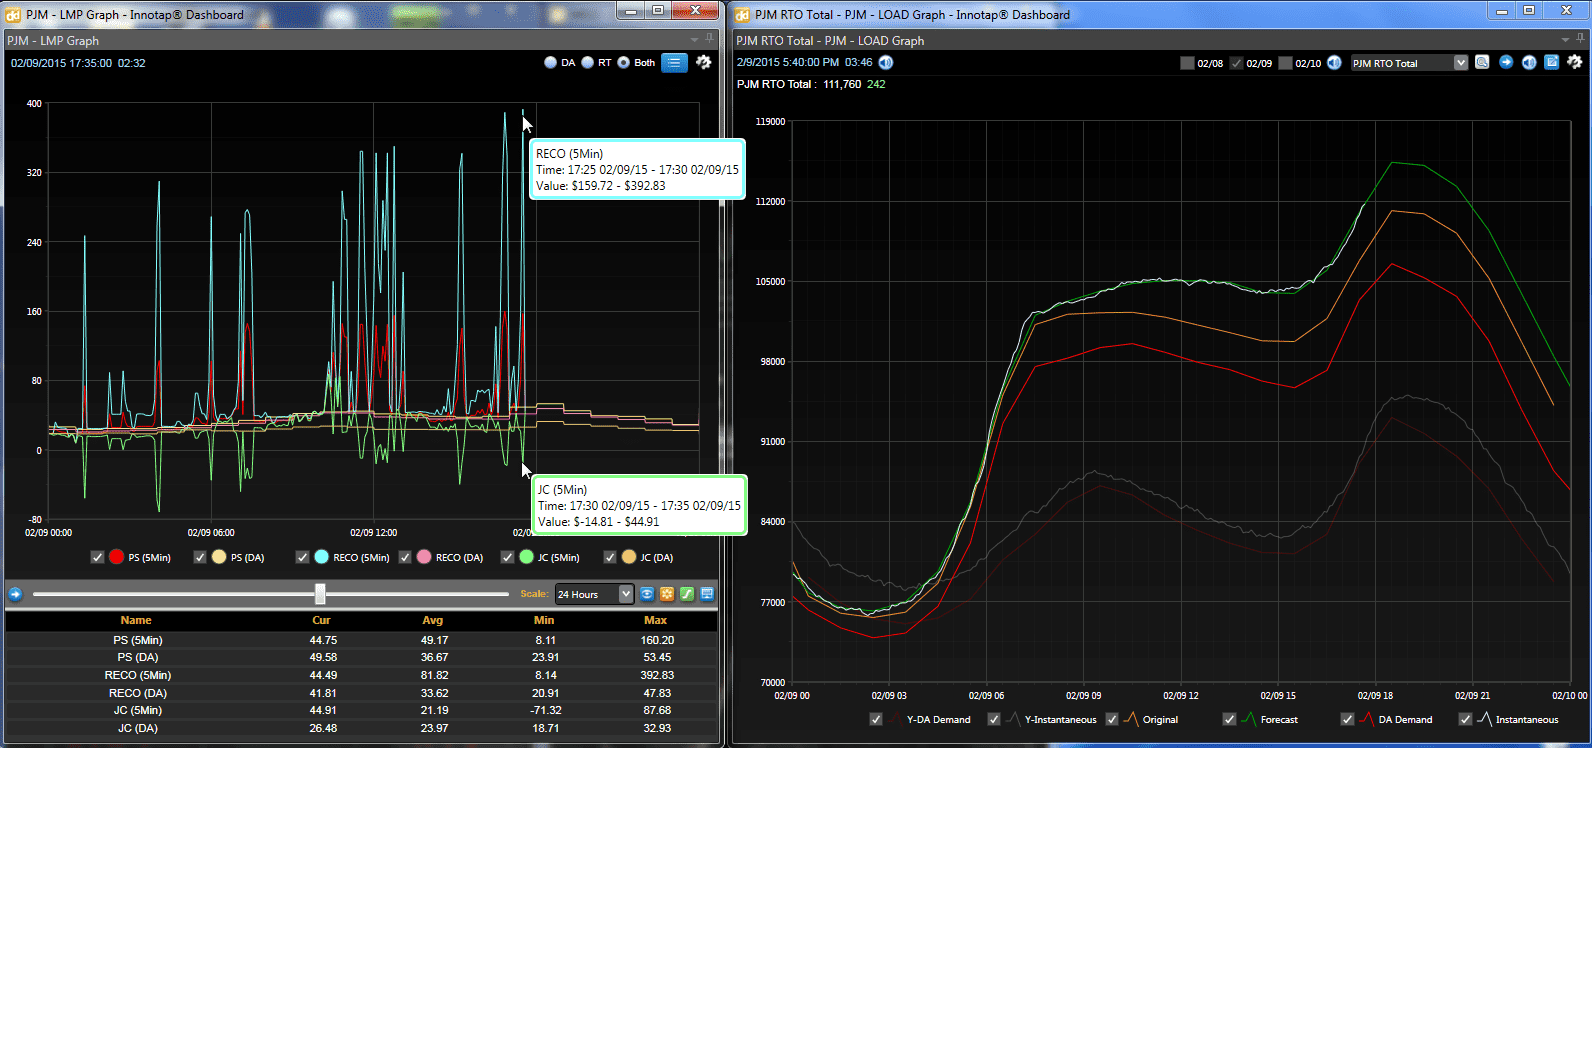Click the pin icon on the LMP Graph panel
This screenshot has height=1050, width=1592.
[x=710, y=39]
